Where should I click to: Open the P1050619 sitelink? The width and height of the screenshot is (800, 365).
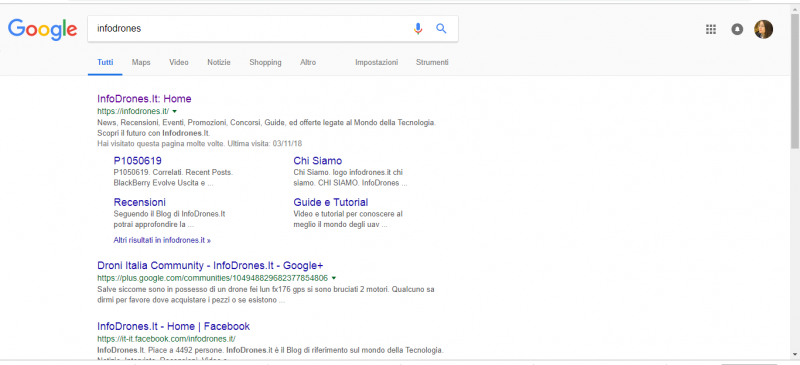click(138, 161)
